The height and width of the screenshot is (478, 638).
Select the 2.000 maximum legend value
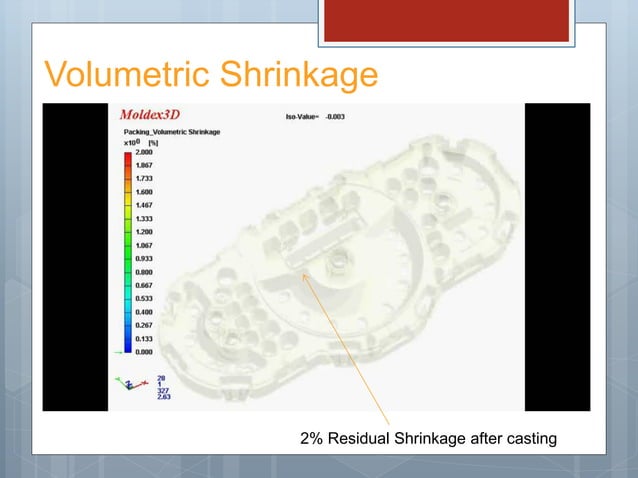[x=144, y=153]
